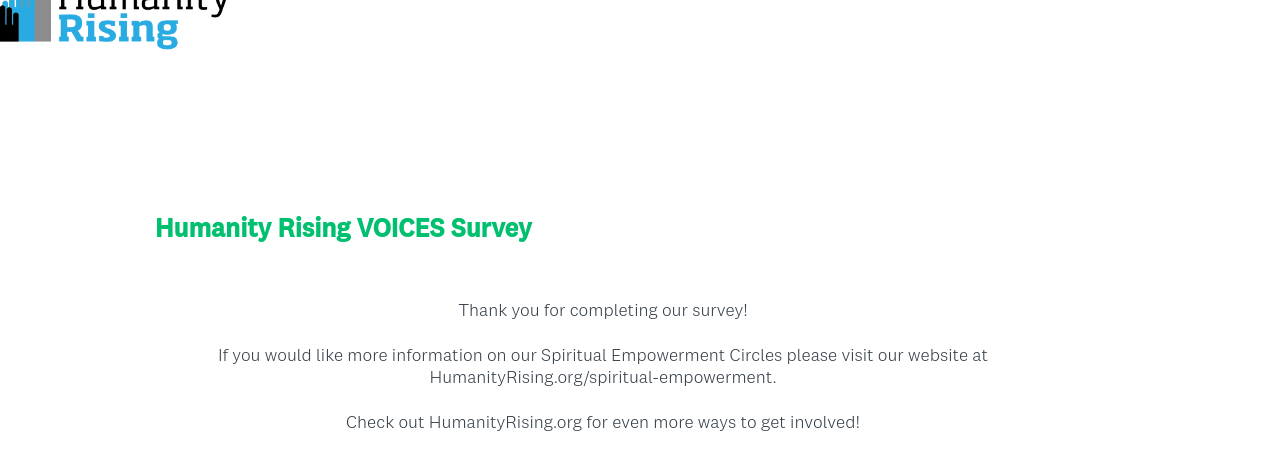Click 'If you would like more information'
1270x462 pixels.
click(x=350, y=355)
